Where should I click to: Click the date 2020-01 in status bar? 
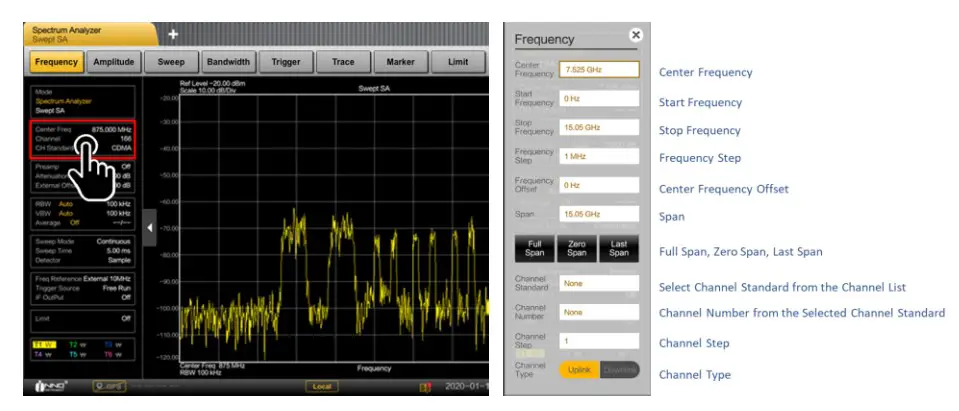[x=467, y=387]
